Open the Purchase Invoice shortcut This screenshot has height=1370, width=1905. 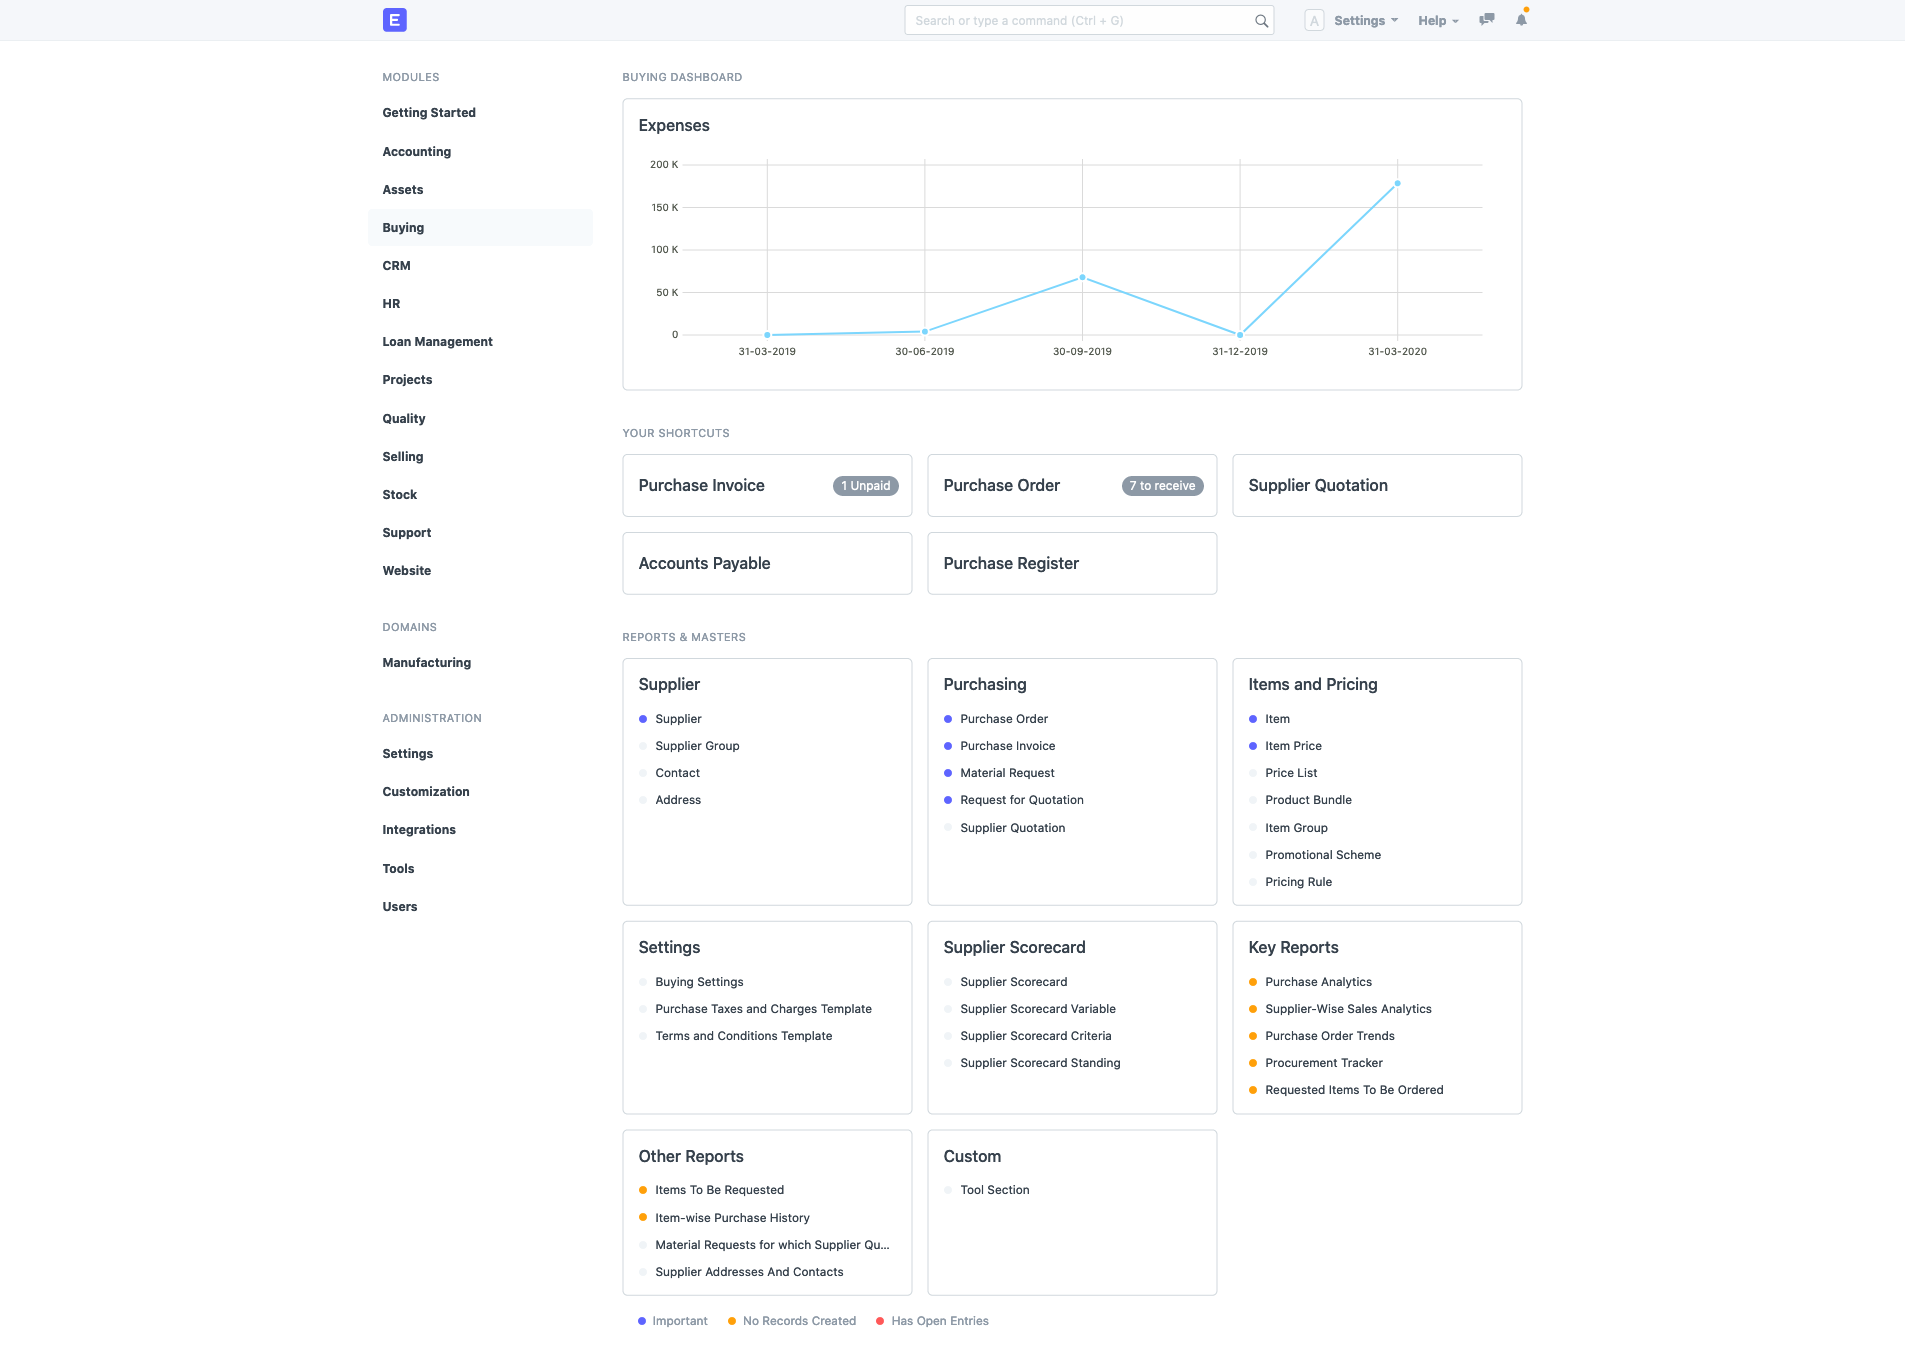click(x=701, y=485)
